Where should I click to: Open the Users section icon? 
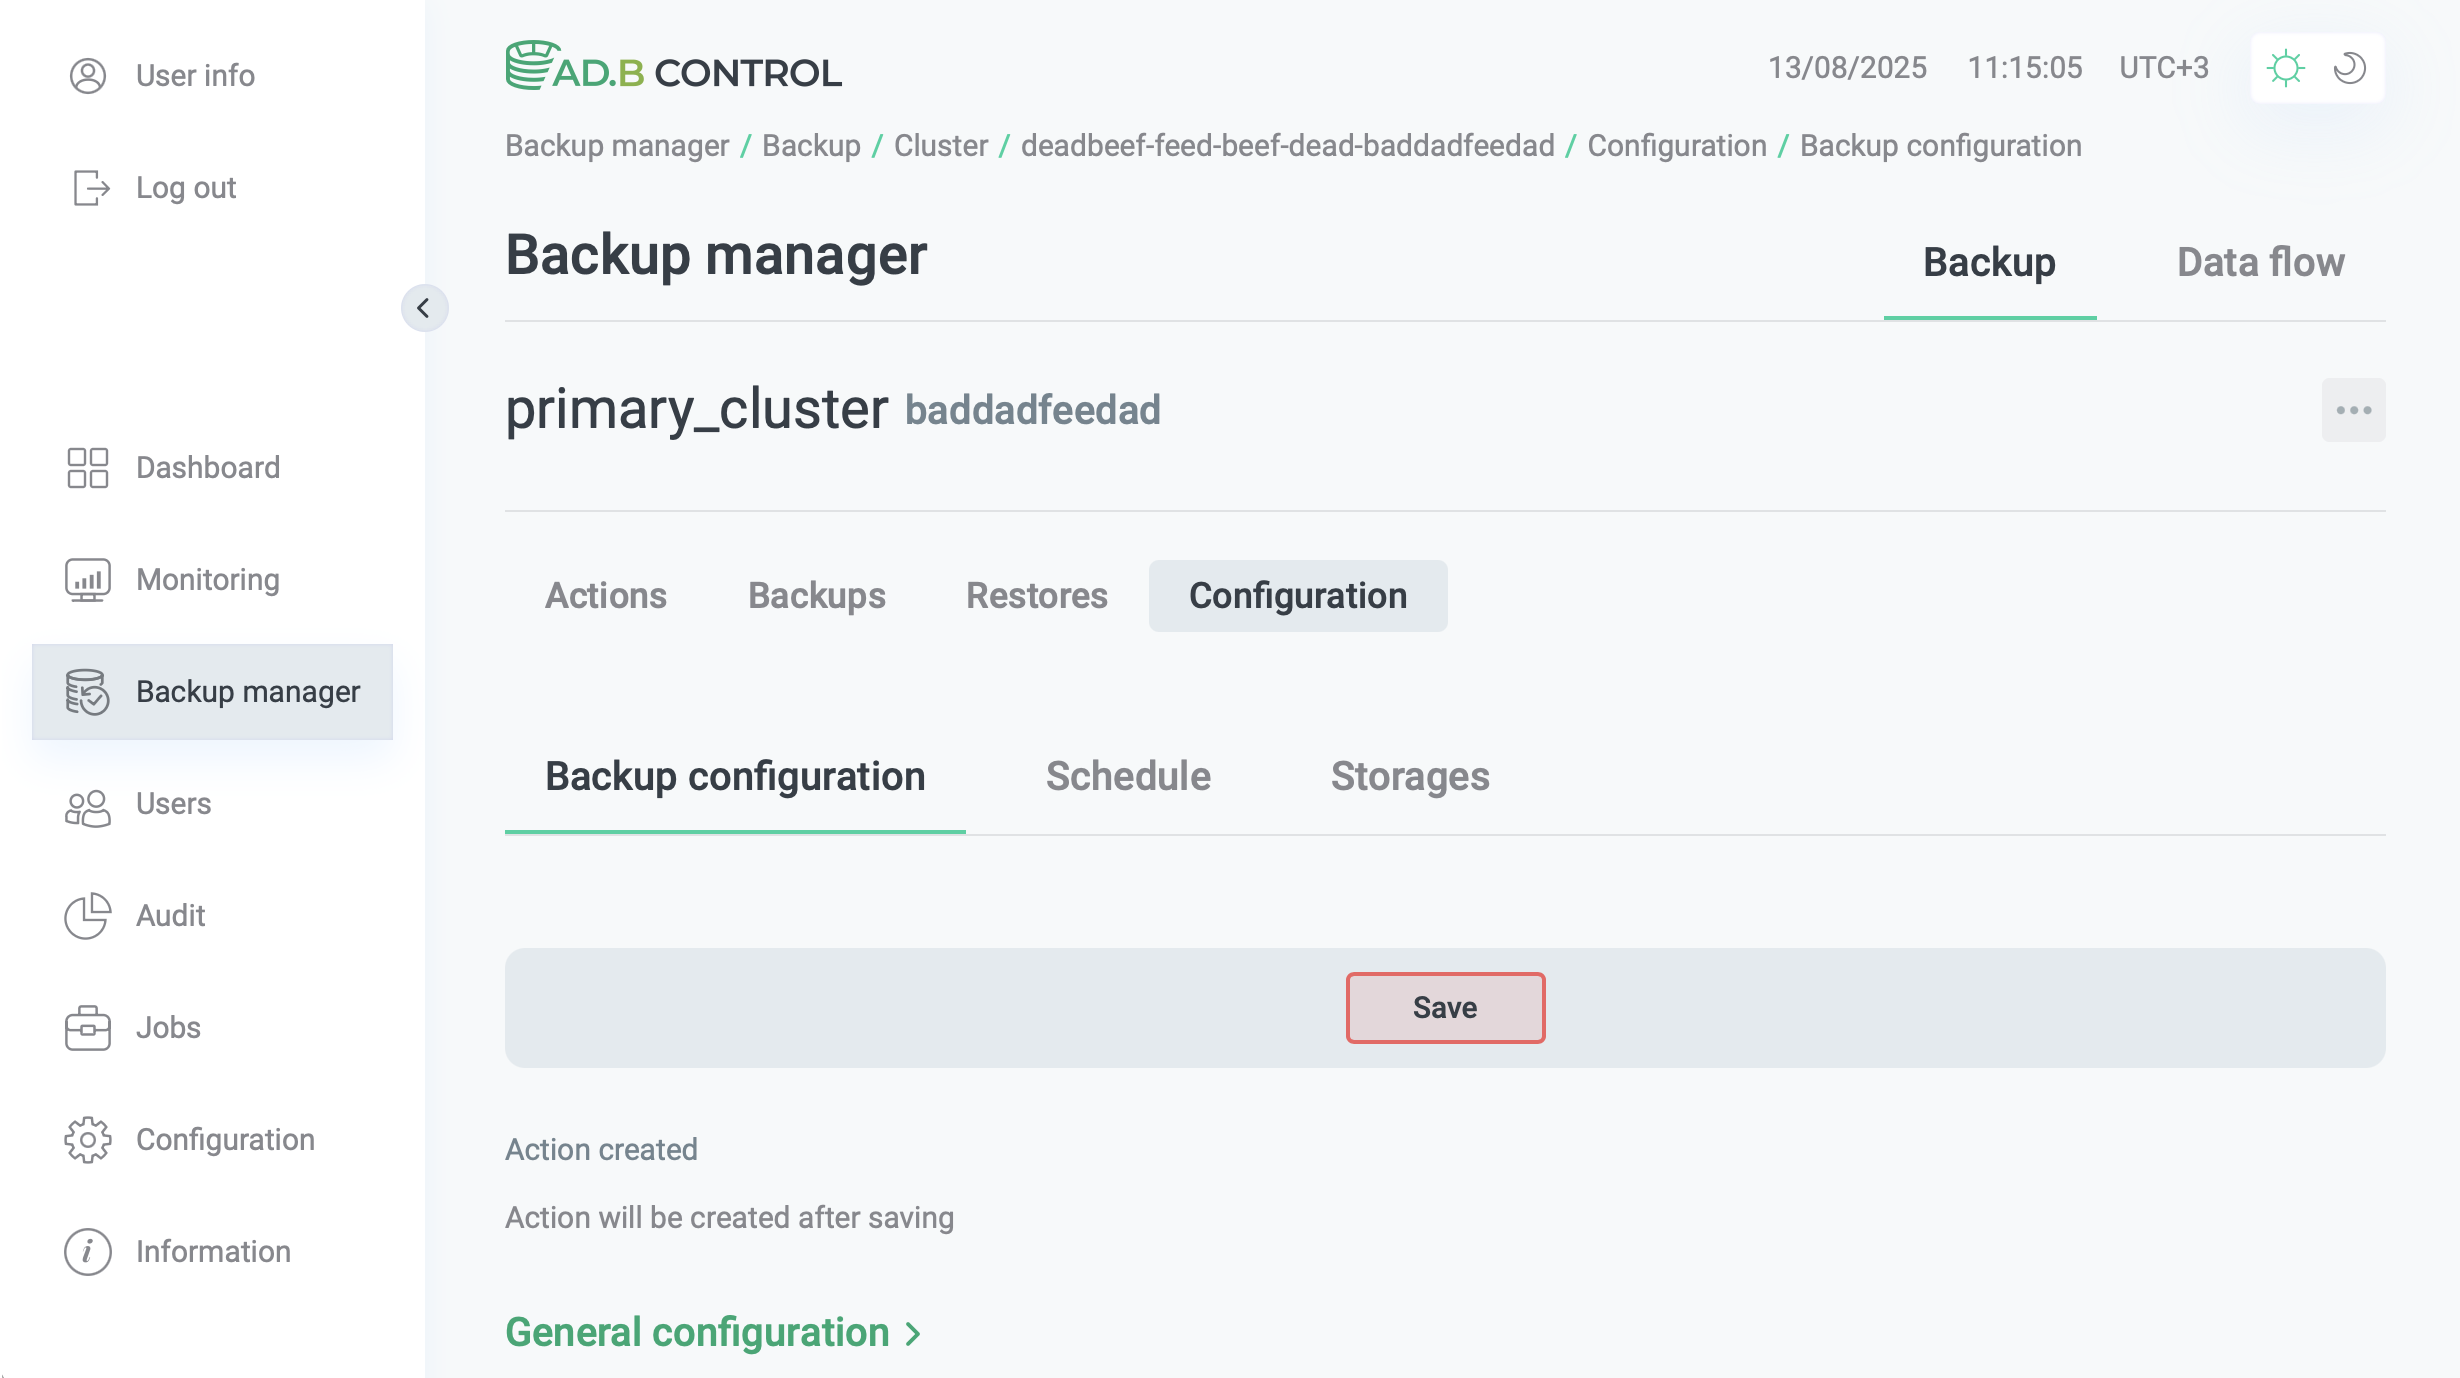pyautogui.click(x=87, y=804)
